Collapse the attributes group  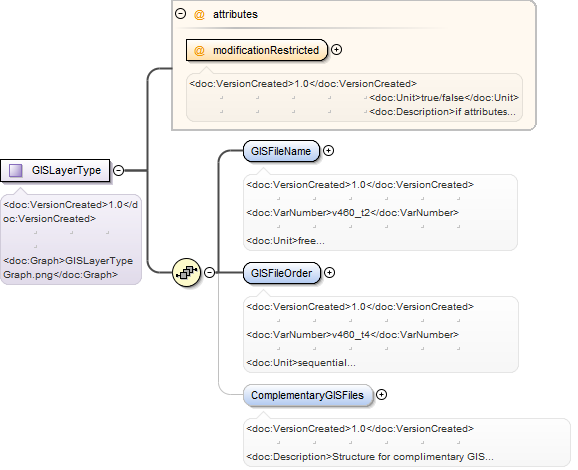pyautogui.click(x=180, y=14)
